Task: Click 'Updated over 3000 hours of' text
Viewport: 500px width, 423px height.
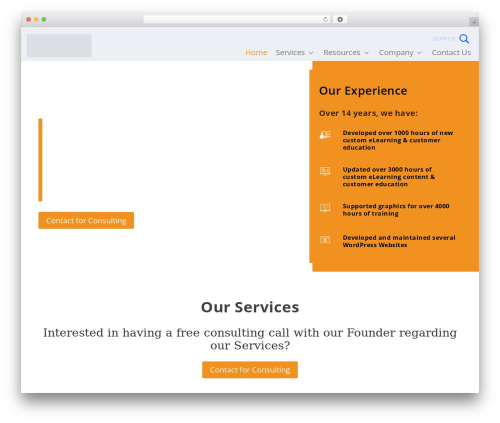Action: pos(387,169)
